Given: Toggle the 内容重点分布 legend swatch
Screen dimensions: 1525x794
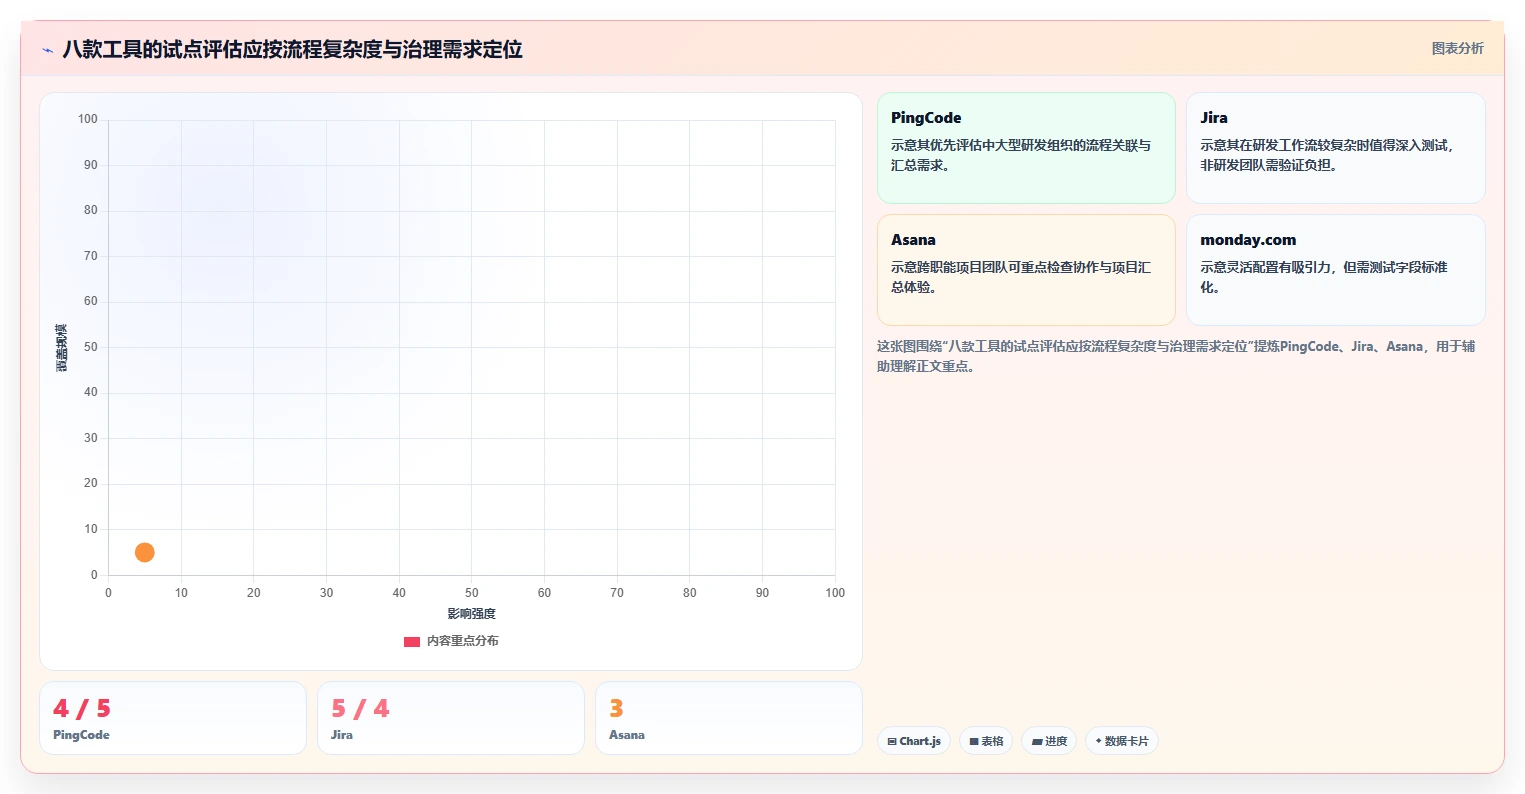Looking at the screenshot, I should click(x=412, y=642).
